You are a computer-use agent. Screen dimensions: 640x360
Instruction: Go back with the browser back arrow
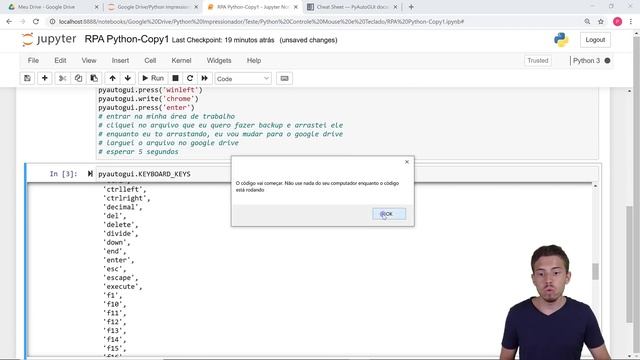click(x=9, y=22)
